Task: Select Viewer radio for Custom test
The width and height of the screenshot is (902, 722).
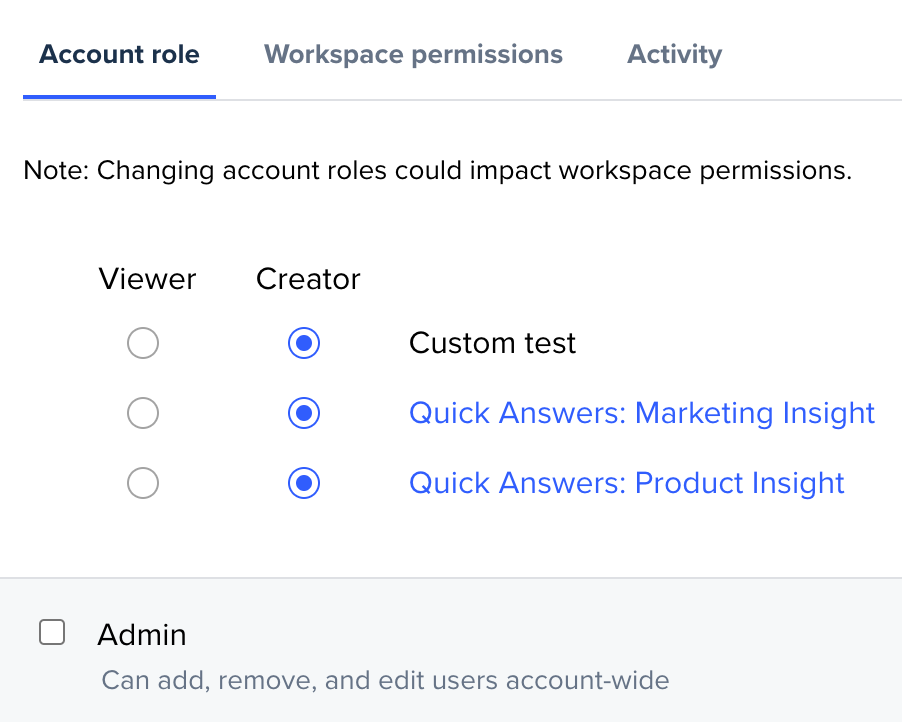Action: point(143,343)
